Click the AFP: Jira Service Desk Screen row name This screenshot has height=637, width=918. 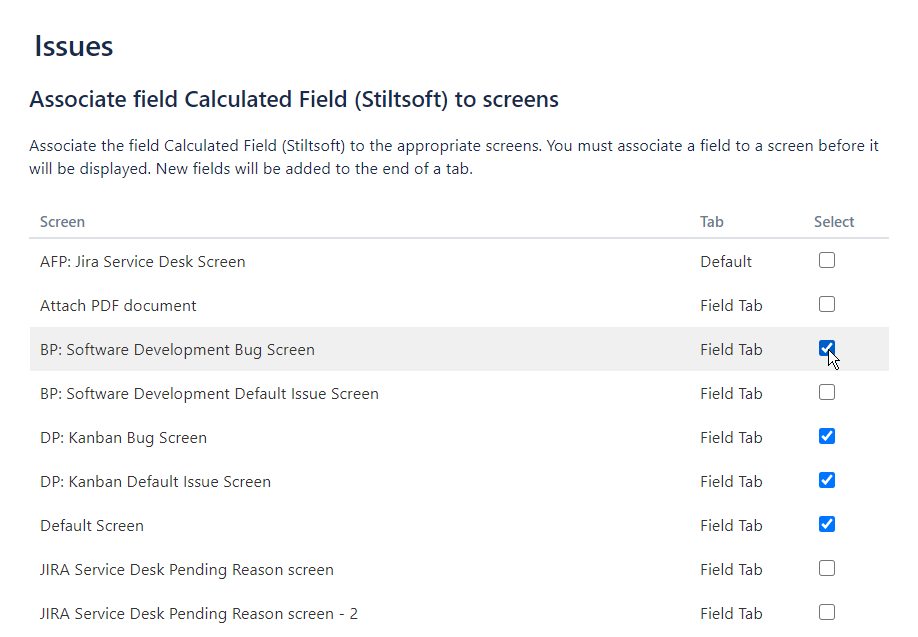coord(142,262)
